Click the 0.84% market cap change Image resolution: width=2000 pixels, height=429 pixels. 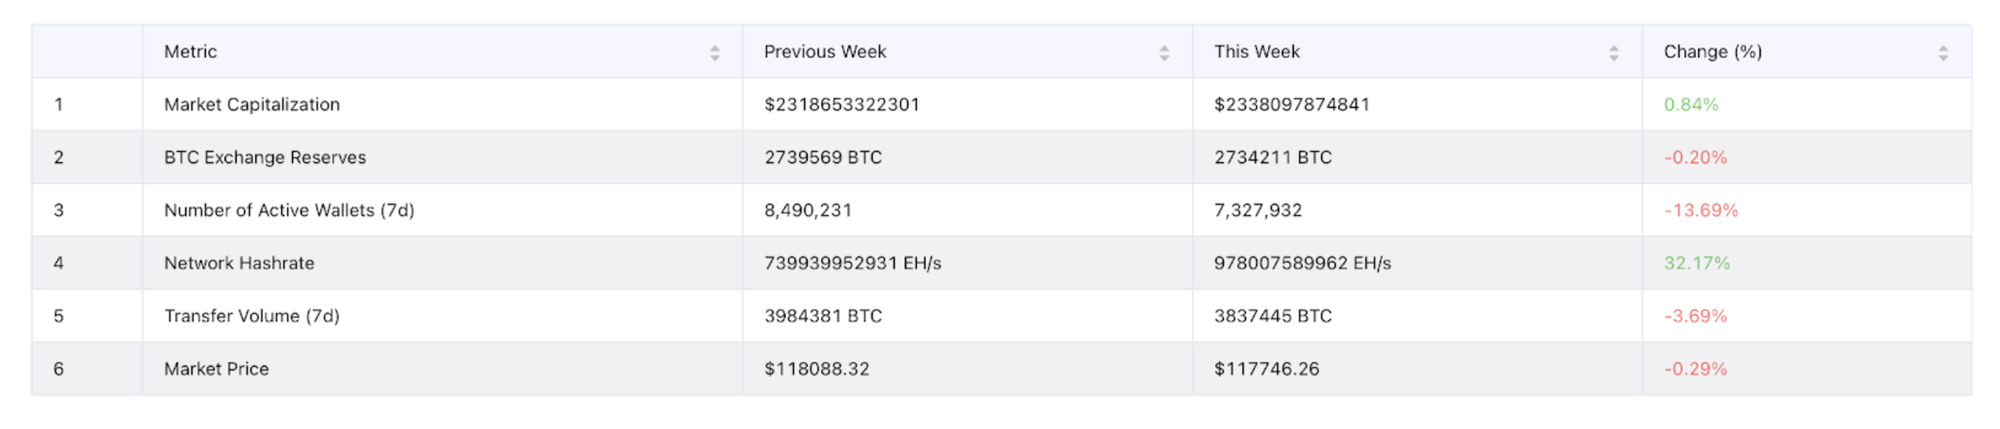click(x=1690, y=105)
